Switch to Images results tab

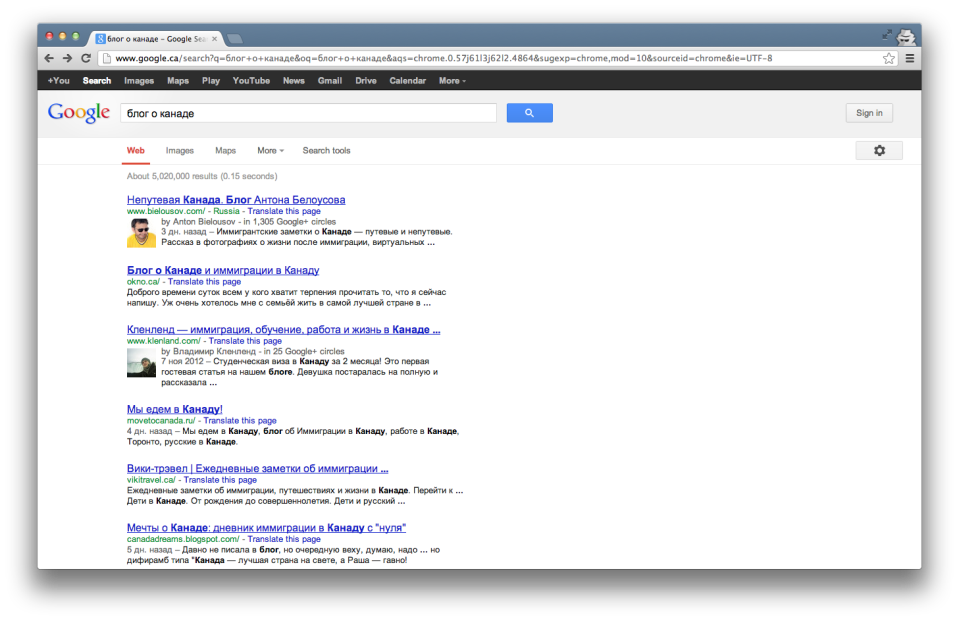point(180,151)
